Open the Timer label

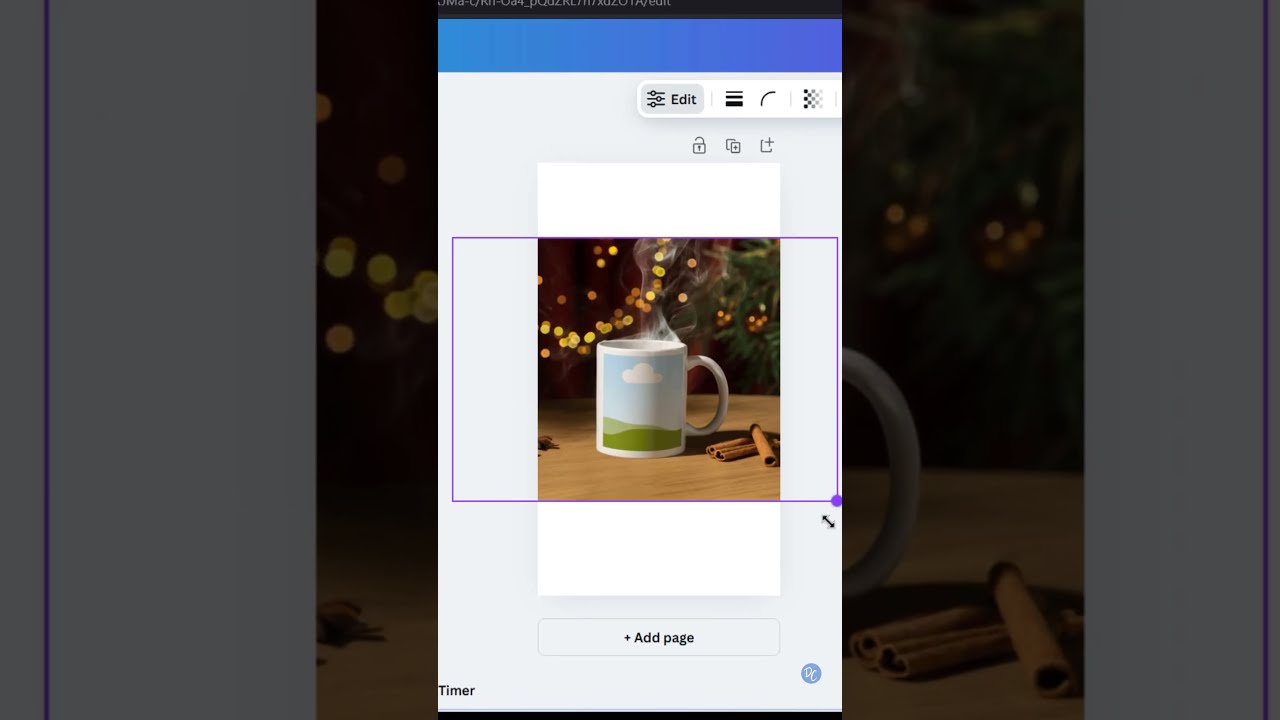point(457,691)
